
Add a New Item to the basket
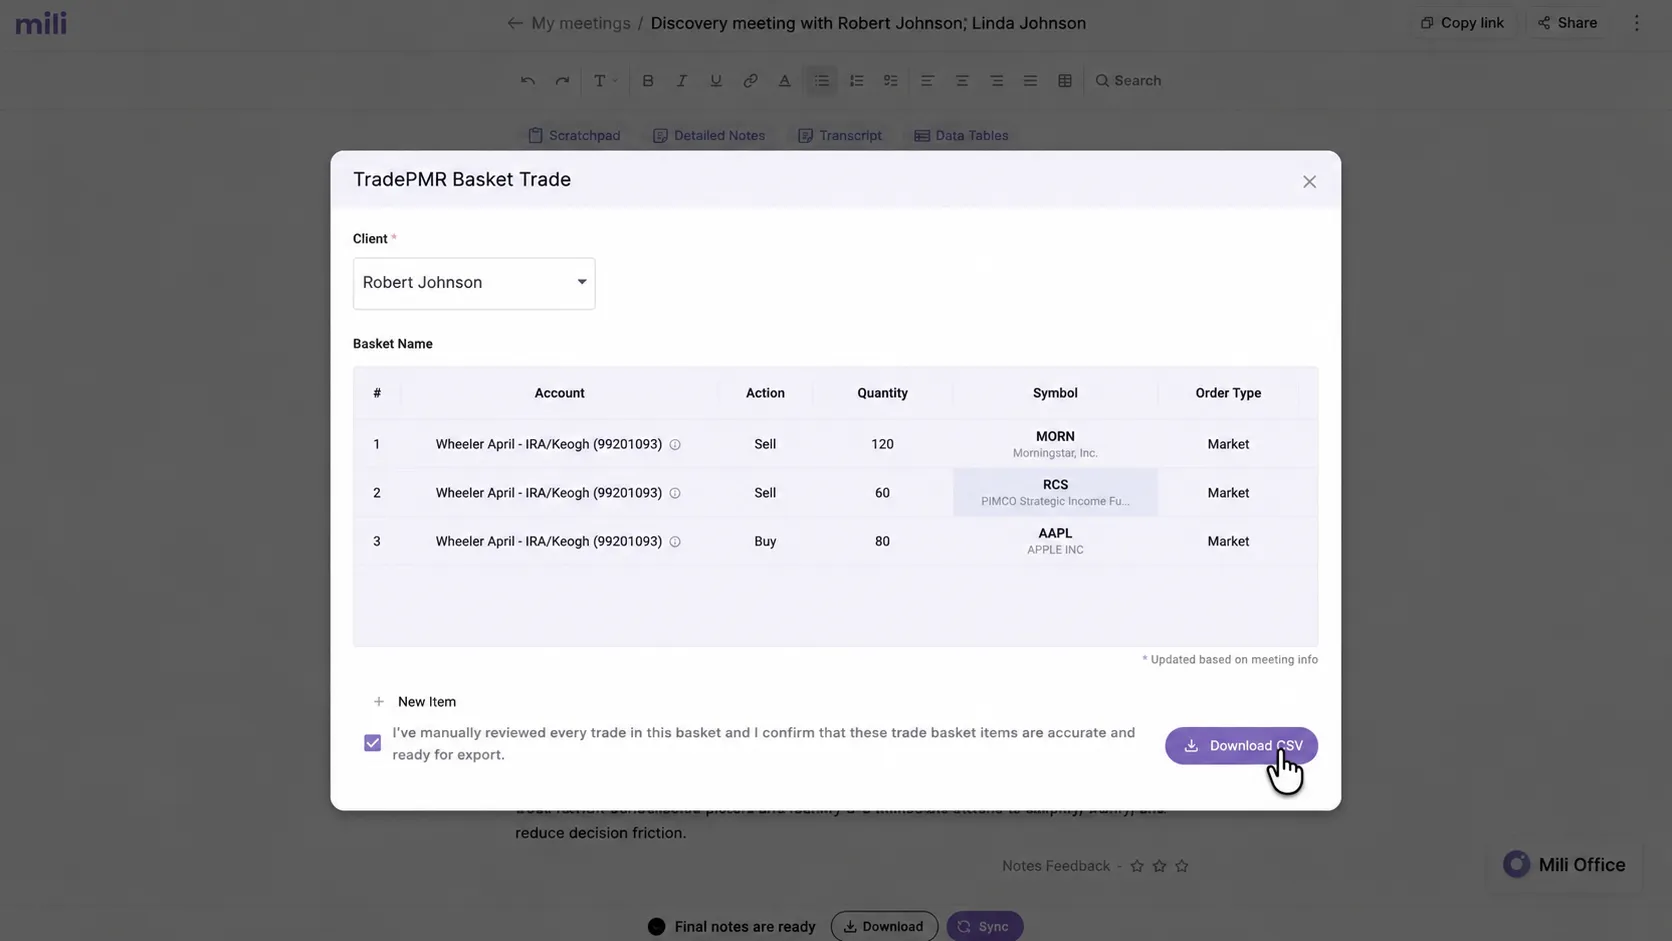(x=415, y=702)
